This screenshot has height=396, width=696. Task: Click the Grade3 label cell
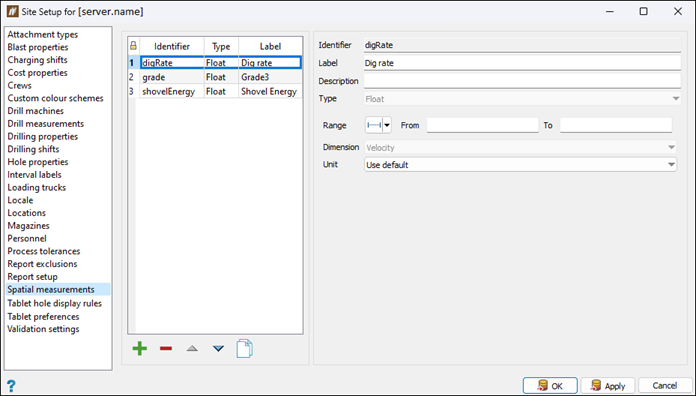pyautogui.click(x=270, y=77)
